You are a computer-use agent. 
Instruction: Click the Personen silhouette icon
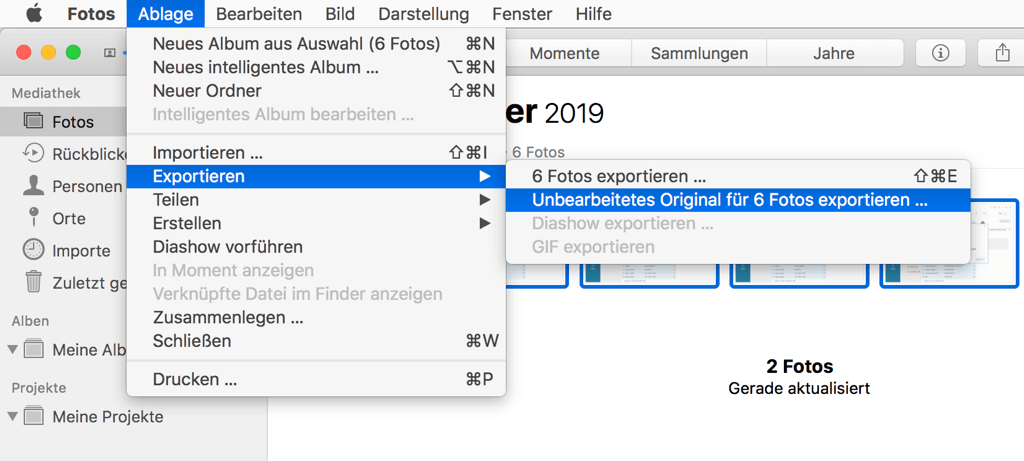[33, 186]
